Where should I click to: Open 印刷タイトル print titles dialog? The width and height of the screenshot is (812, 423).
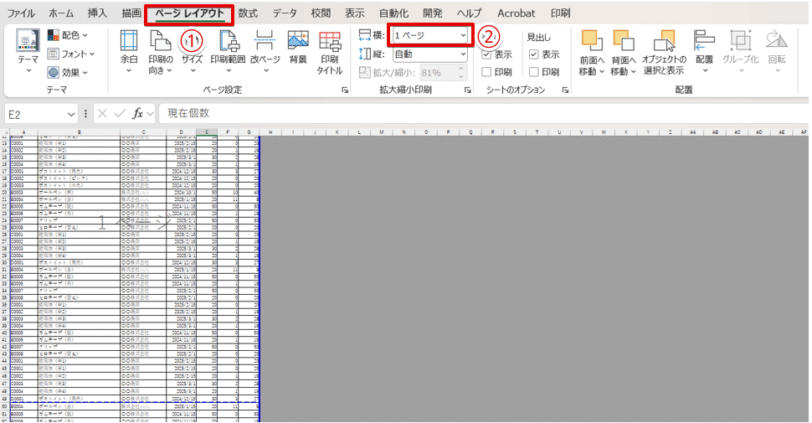(x=330, y=52)
